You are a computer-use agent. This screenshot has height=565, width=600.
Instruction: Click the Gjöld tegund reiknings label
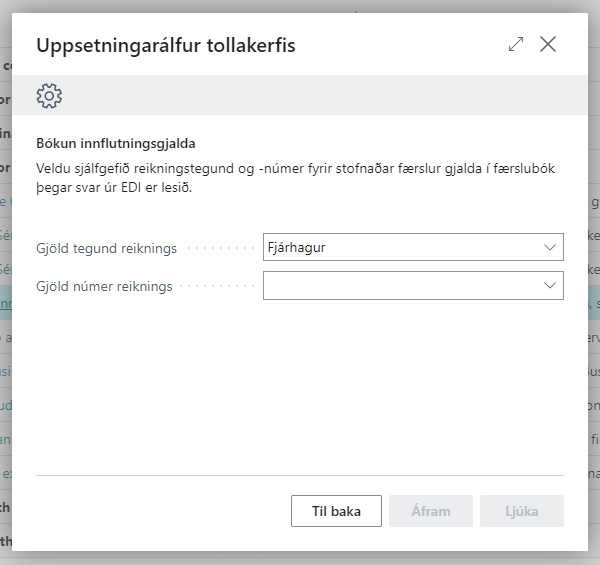click(x=106, y=248)
